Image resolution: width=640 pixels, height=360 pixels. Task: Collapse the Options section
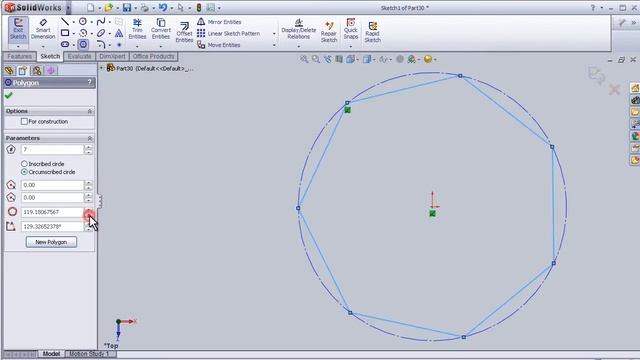90,111
